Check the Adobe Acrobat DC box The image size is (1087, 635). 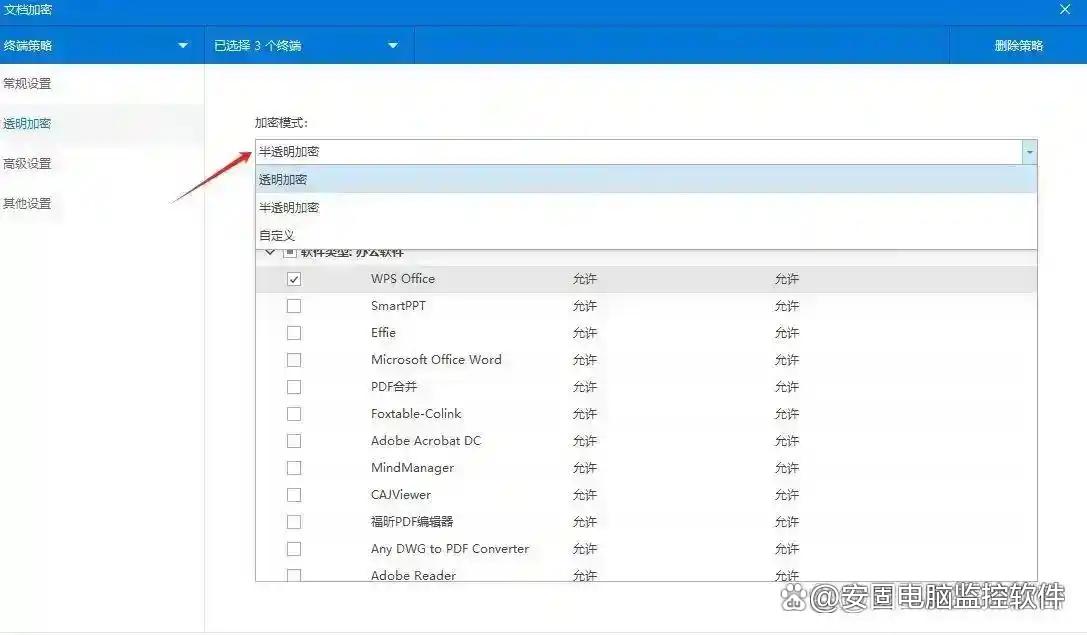294,441
